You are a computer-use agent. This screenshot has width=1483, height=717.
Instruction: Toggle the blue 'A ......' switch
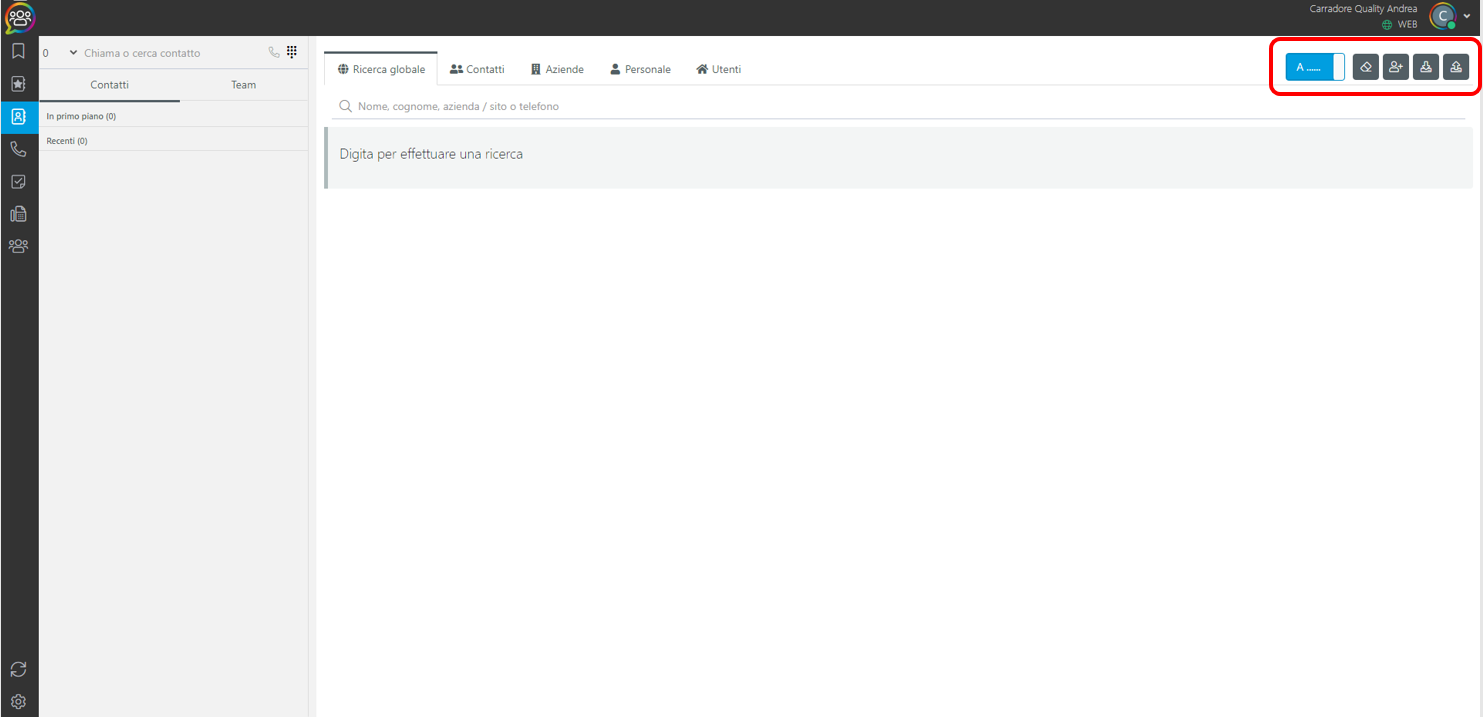1315,67
